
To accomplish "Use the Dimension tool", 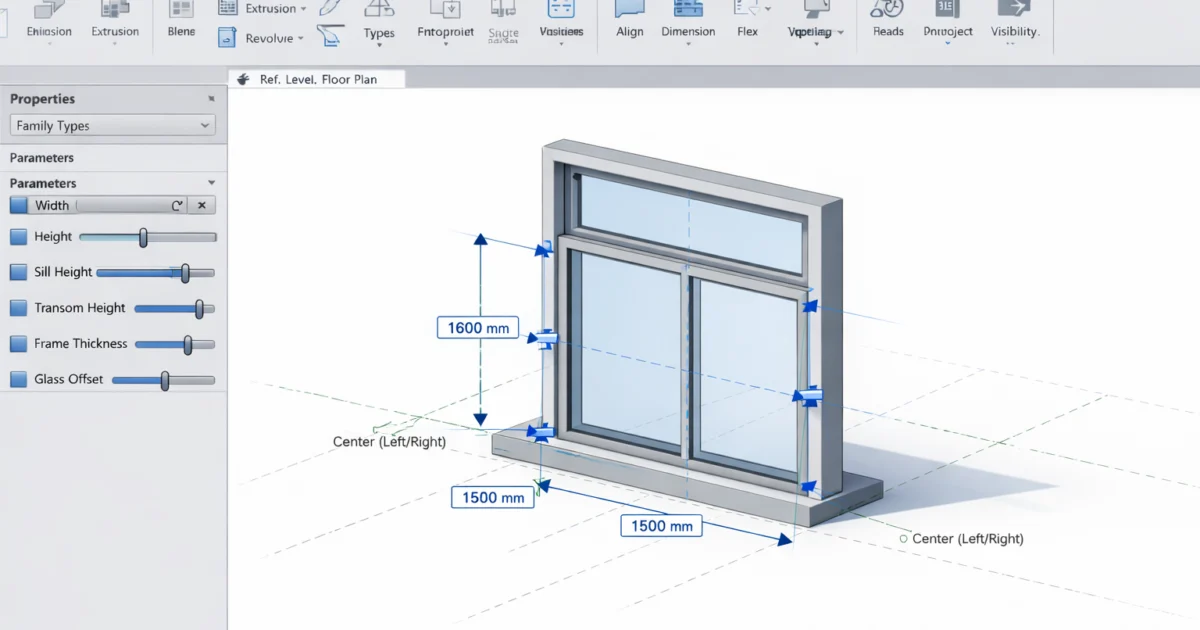I will (688, 20).
